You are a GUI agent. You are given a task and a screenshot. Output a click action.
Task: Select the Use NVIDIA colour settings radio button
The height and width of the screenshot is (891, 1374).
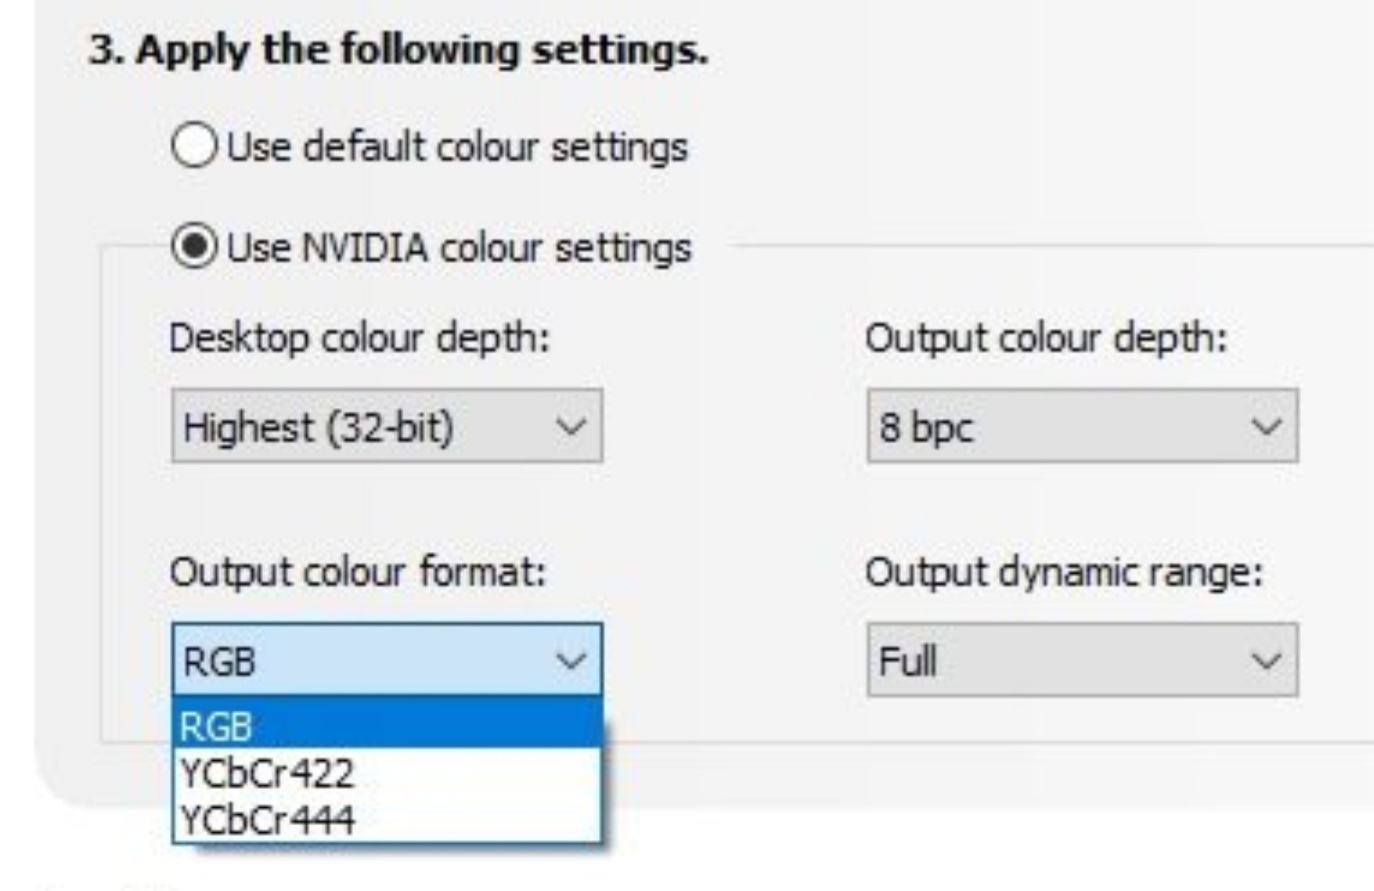coord(193,246)
